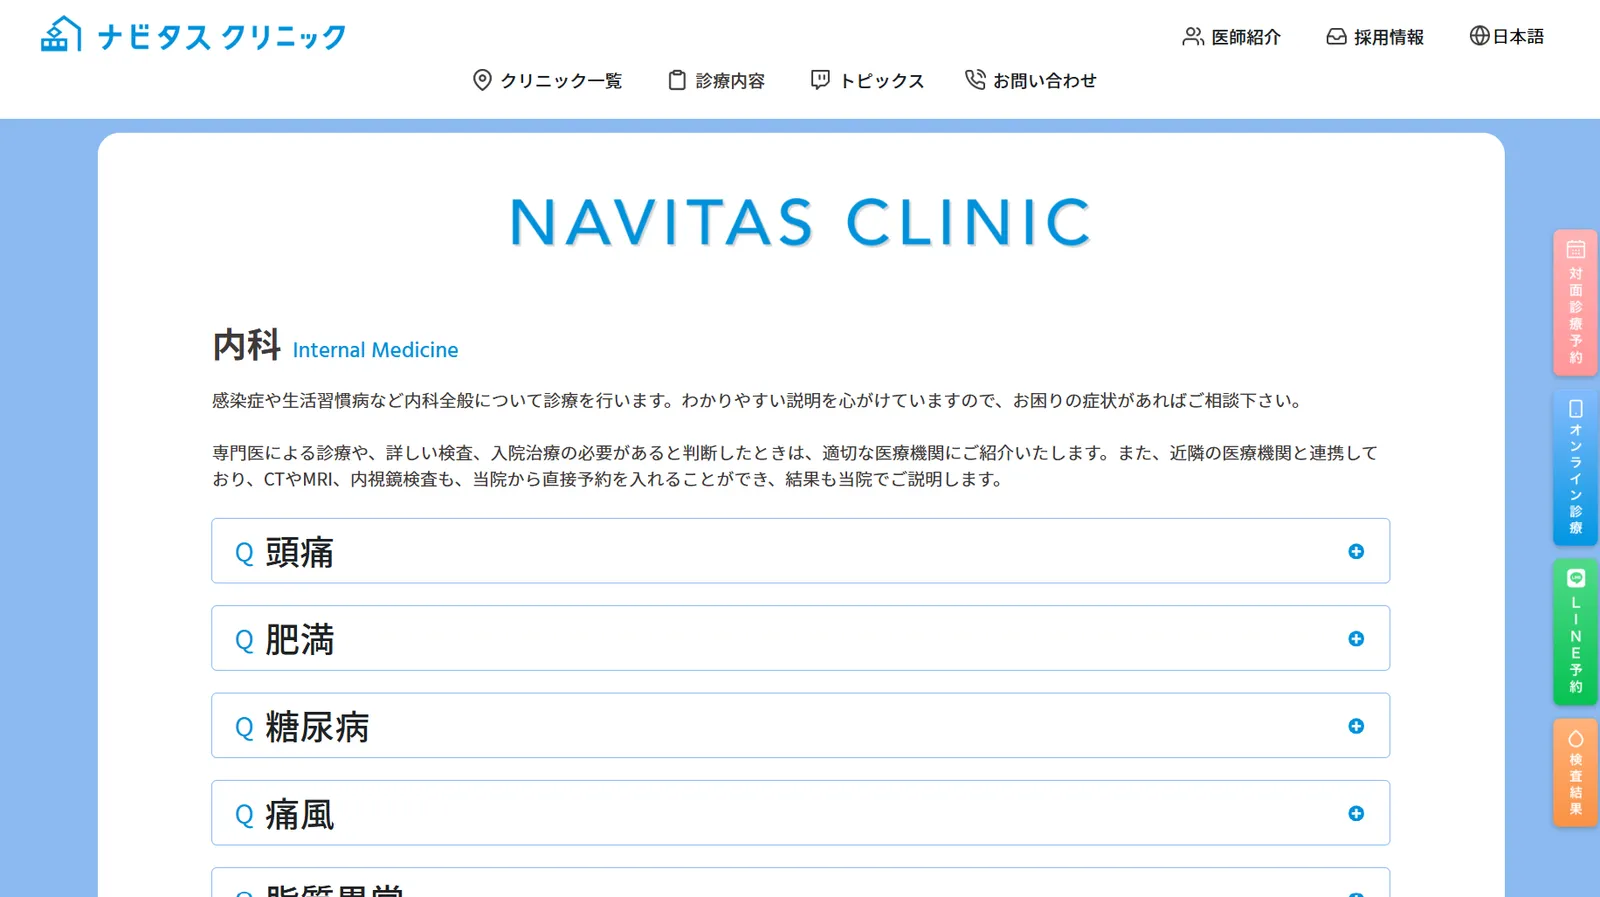Viewport: 1600px width, 897px height.
Task: Select 日本語 language dropdown
Action: [x=1507, y=36]
